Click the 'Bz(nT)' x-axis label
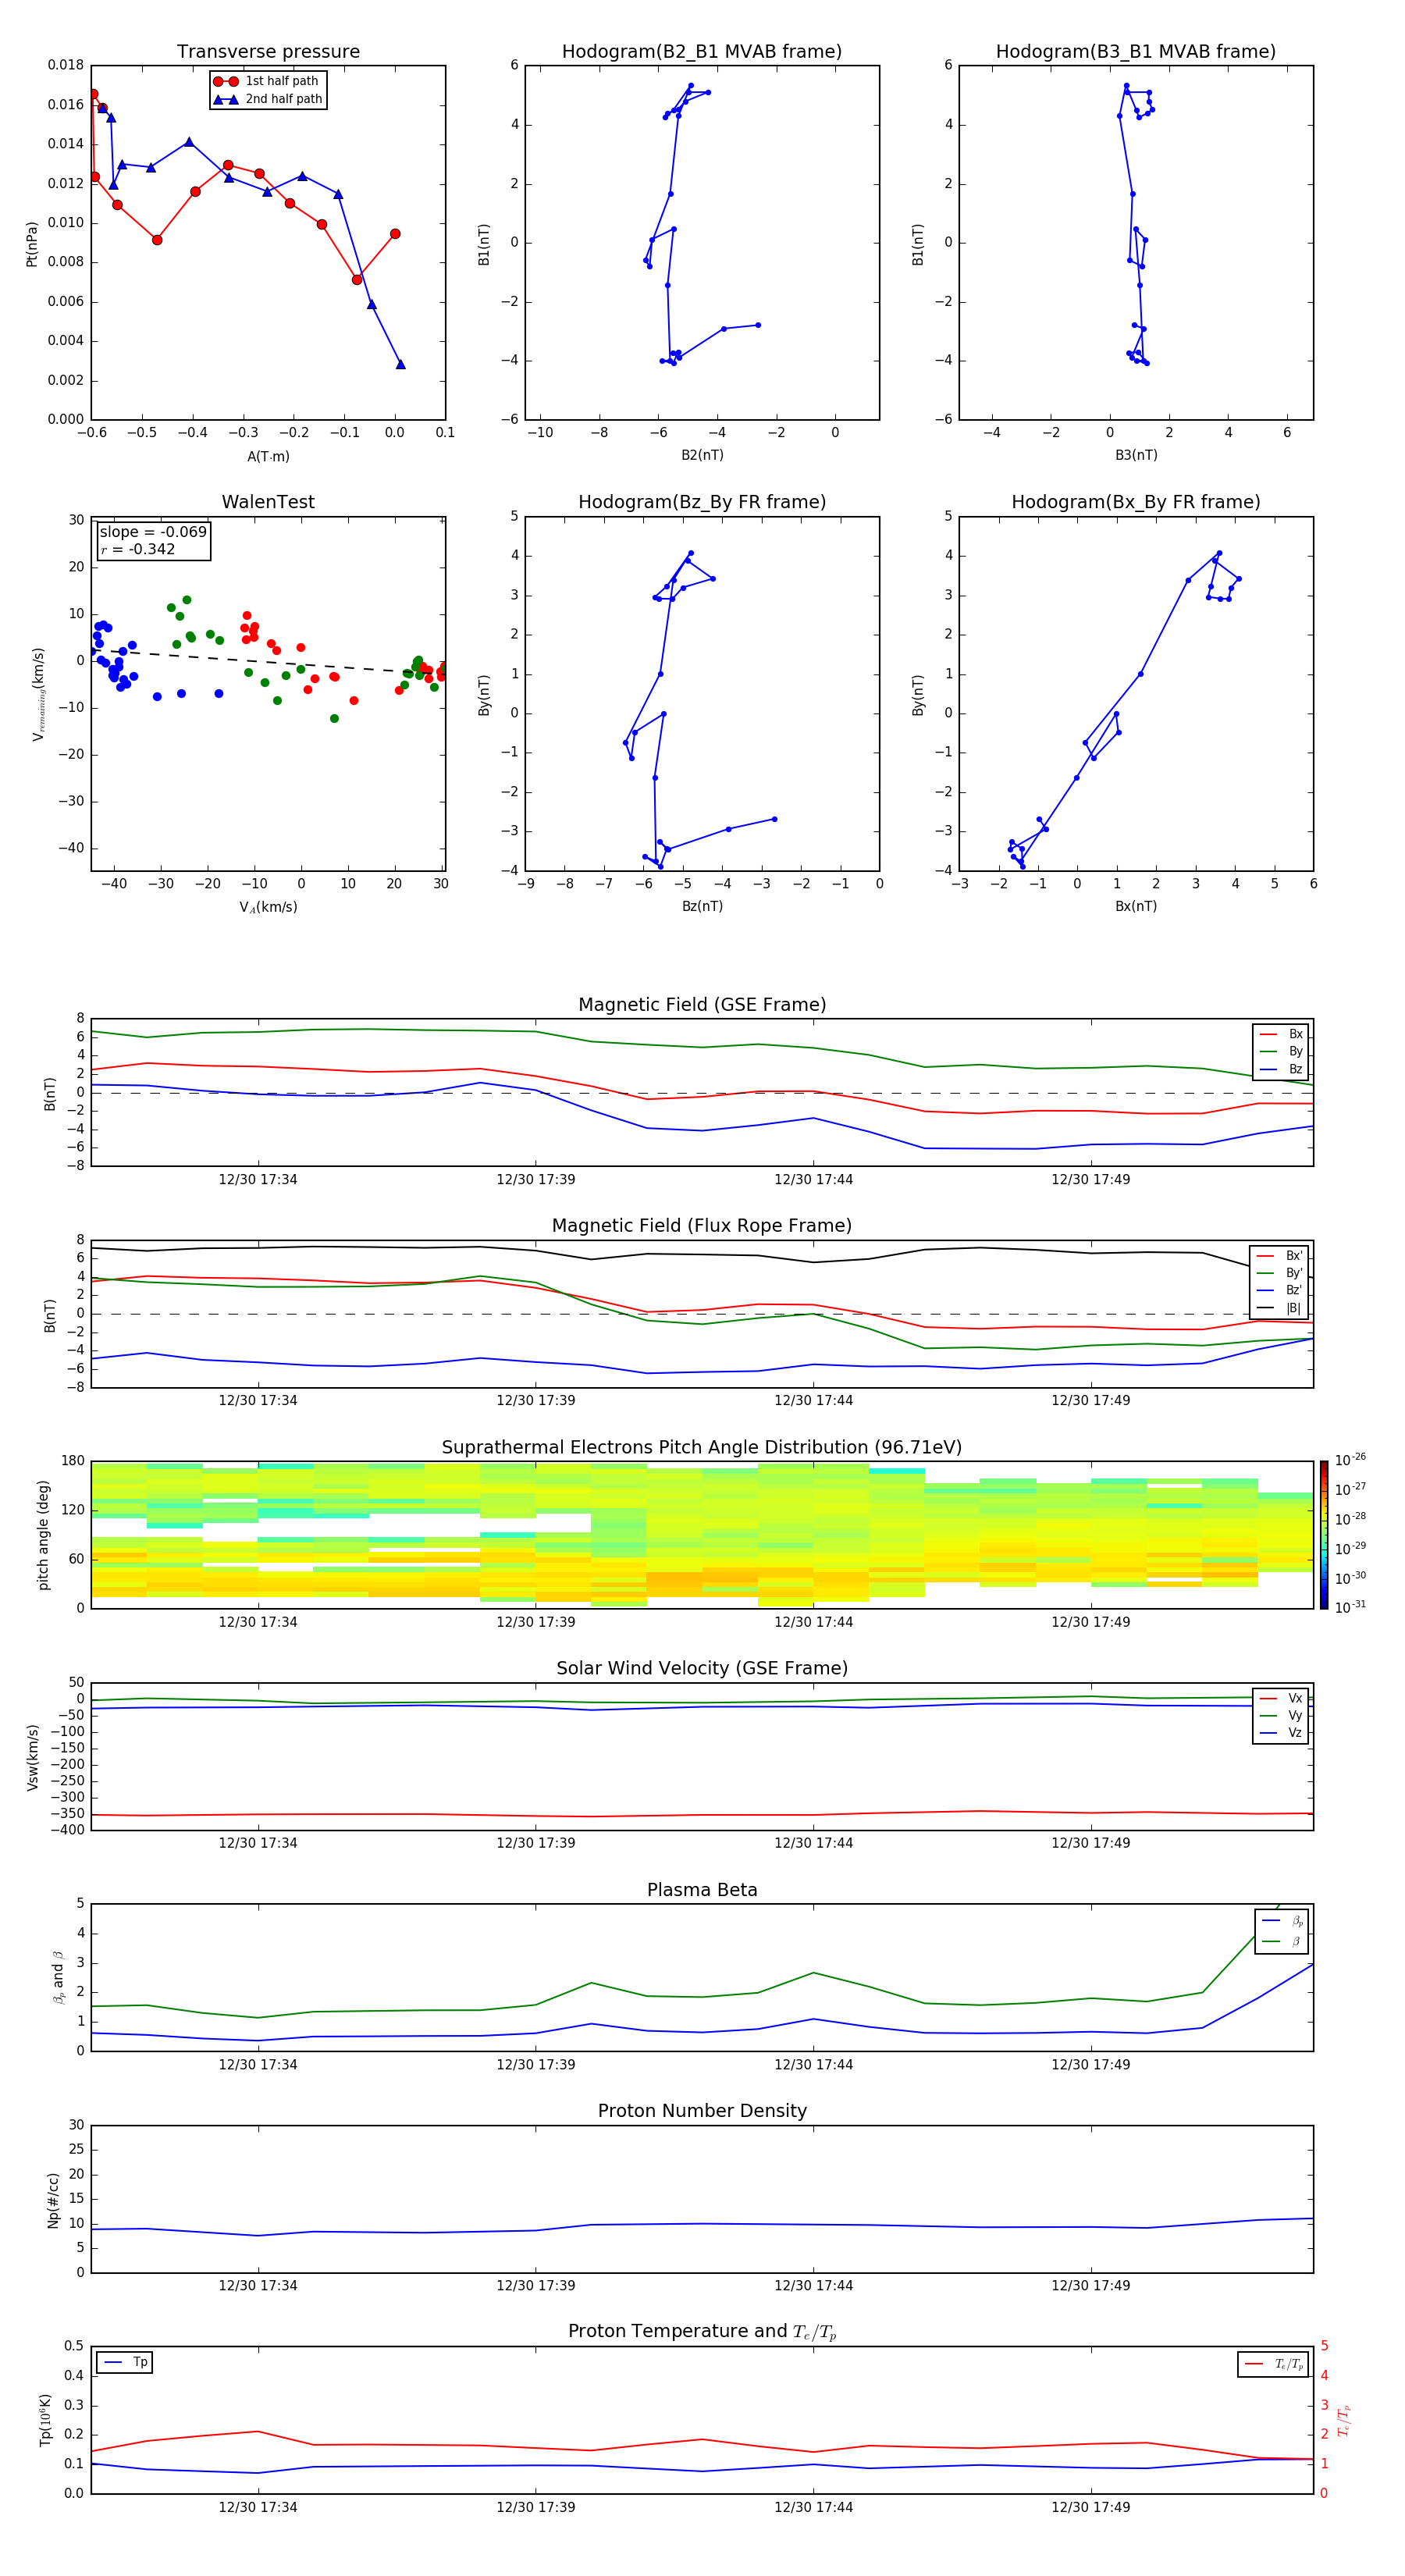The image size is (1405, 2576). pyautogui.click(x=702, y=906)
